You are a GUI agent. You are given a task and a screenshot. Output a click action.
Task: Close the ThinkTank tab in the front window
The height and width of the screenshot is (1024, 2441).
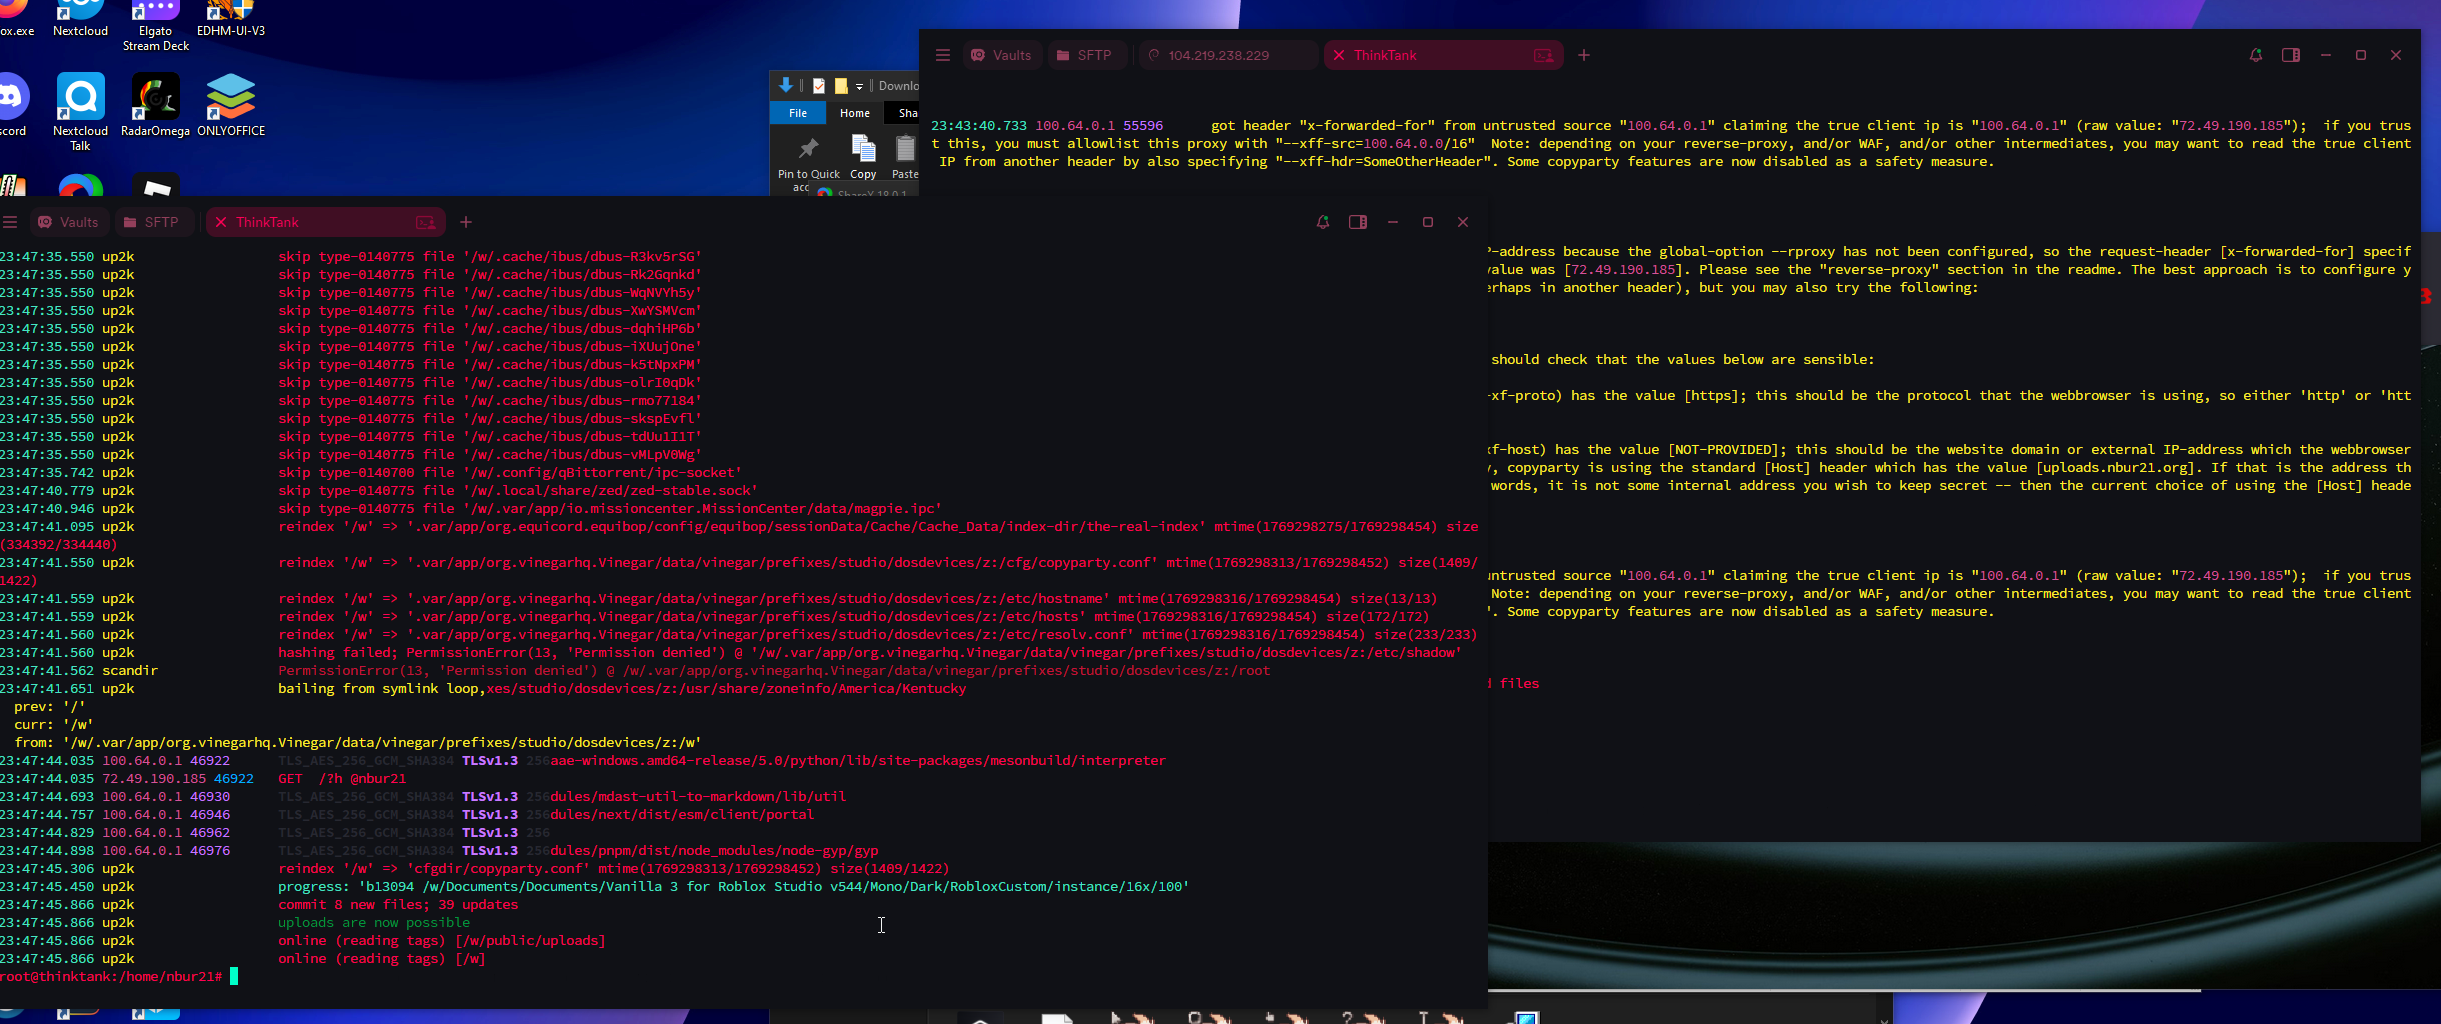pyautogui.click(x=221, y=222)
